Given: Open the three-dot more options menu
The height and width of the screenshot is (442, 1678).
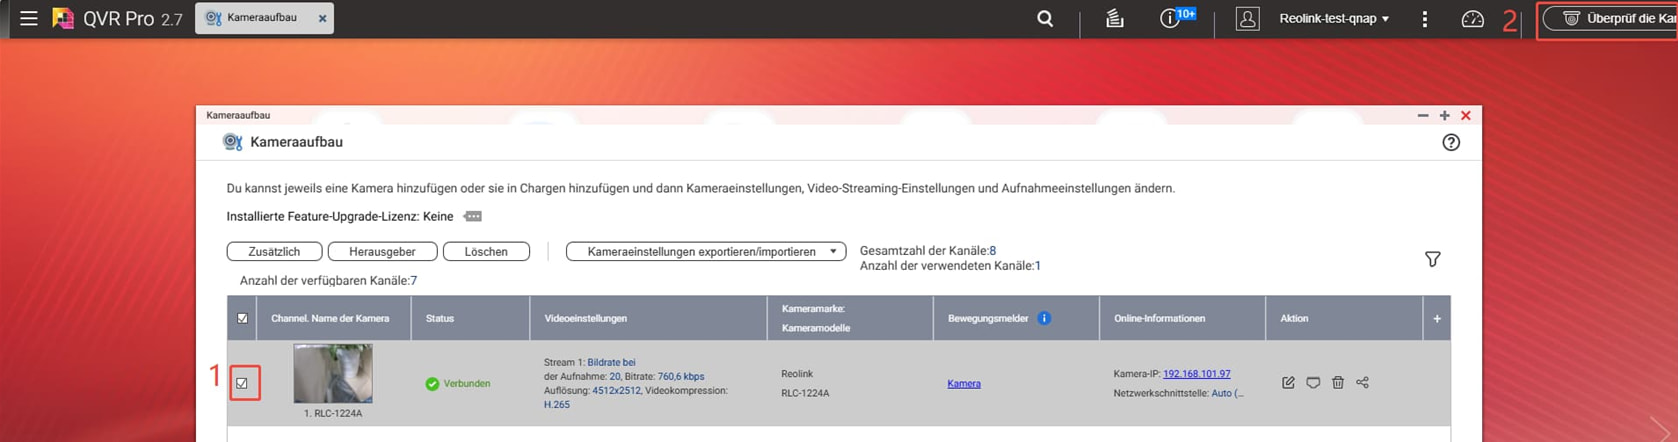Looking at the screenshot, I should [1424, 18].
